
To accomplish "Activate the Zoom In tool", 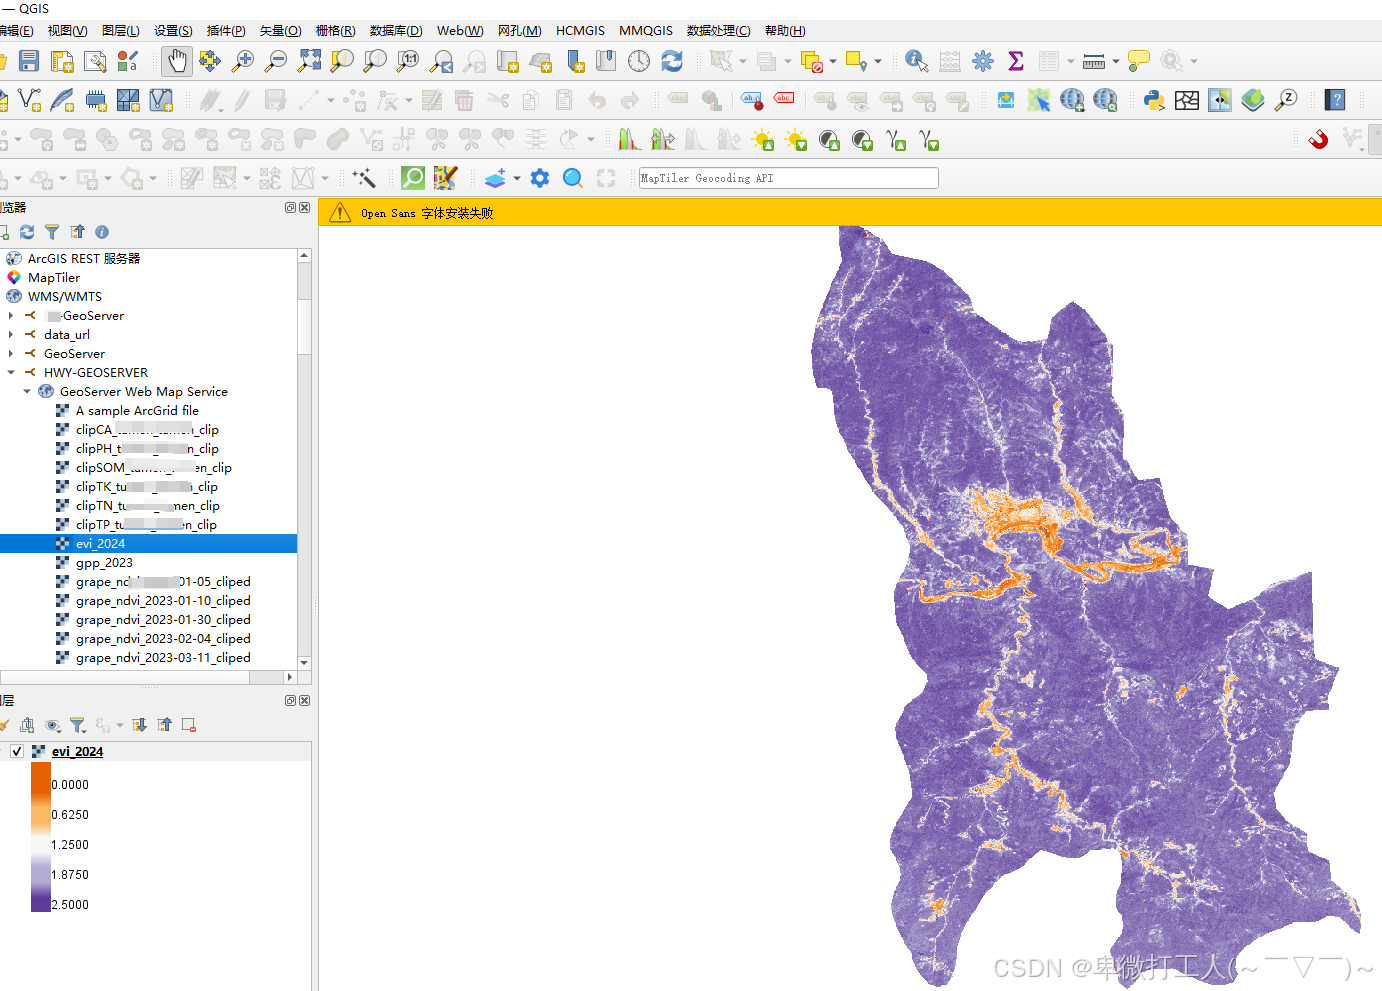I will 242,61.
